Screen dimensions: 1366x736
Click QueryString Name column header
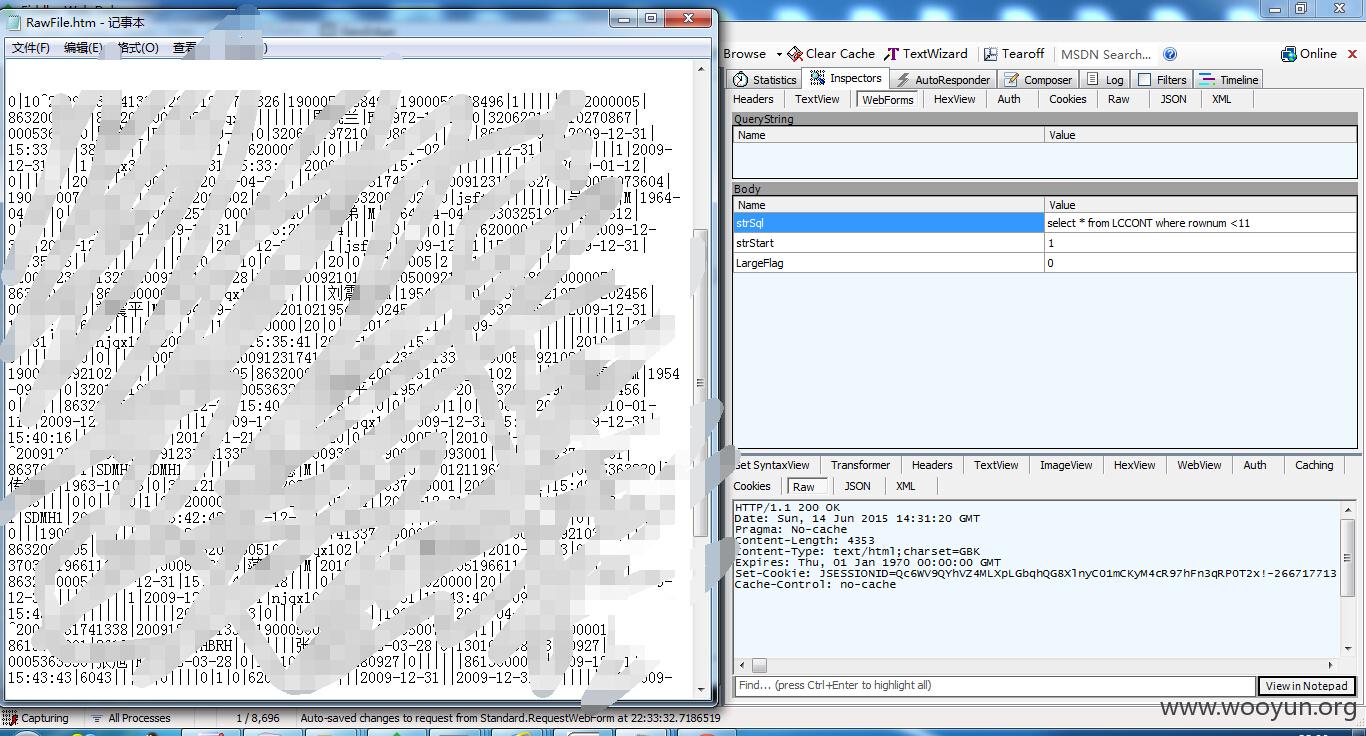pyautogui.click(x=889, y=135)
